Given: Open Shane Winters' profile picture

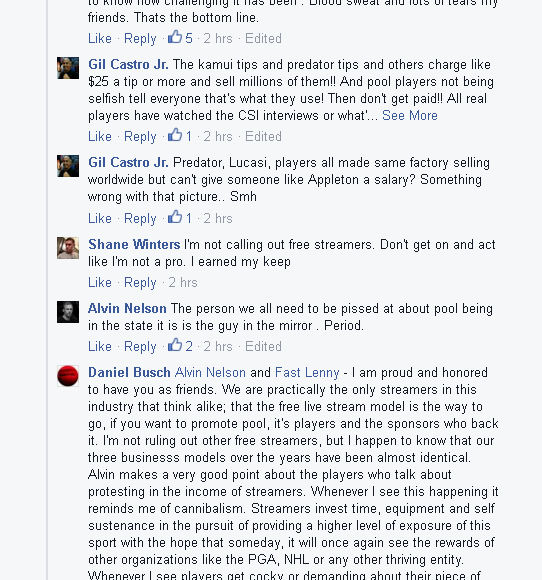Looking at the screenshot, I should [x=68, y=248].
